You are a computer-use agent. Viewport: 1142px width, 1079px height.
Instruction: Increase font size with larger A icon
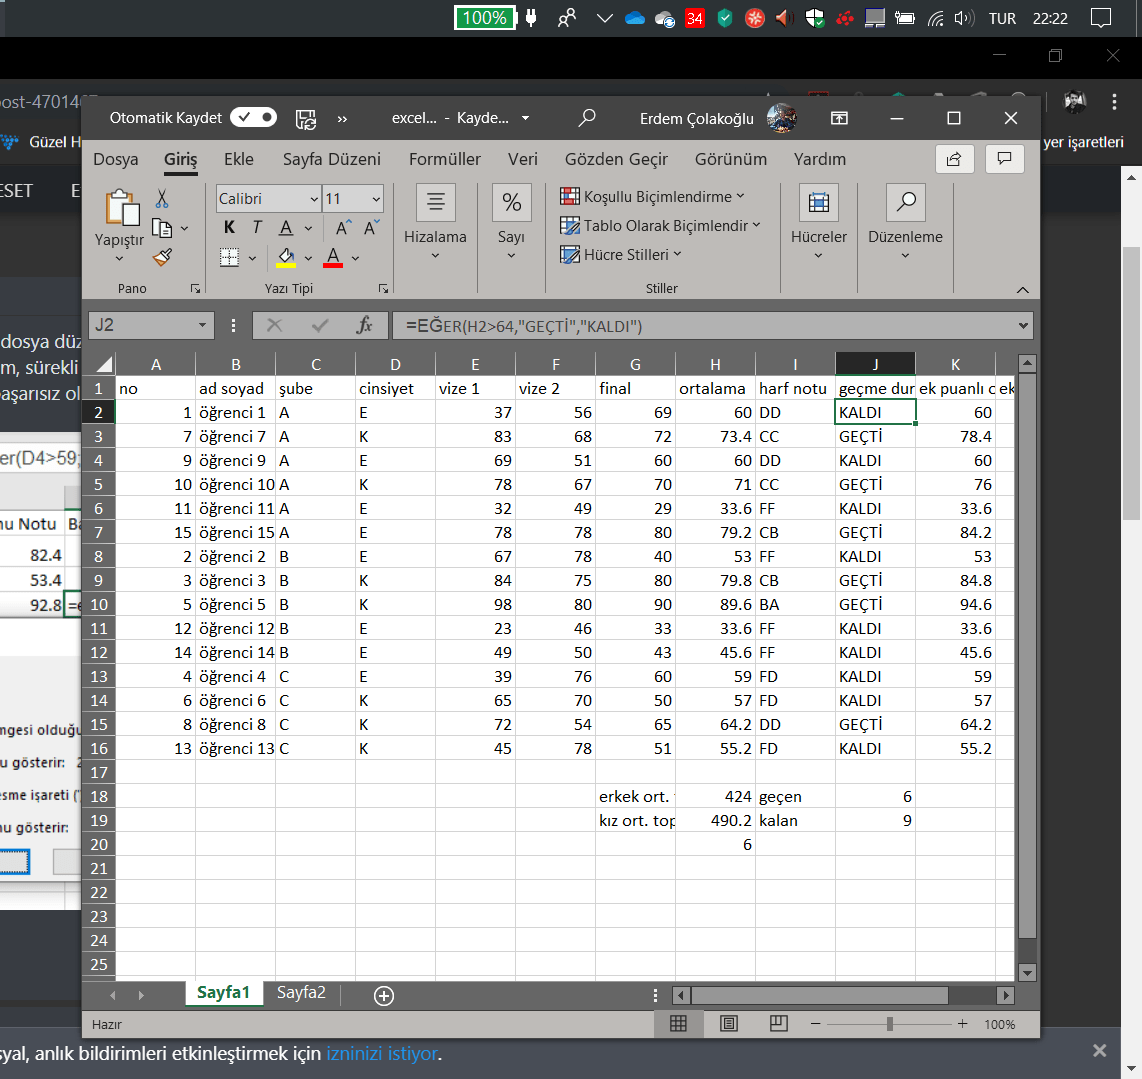tap(344, 228)
